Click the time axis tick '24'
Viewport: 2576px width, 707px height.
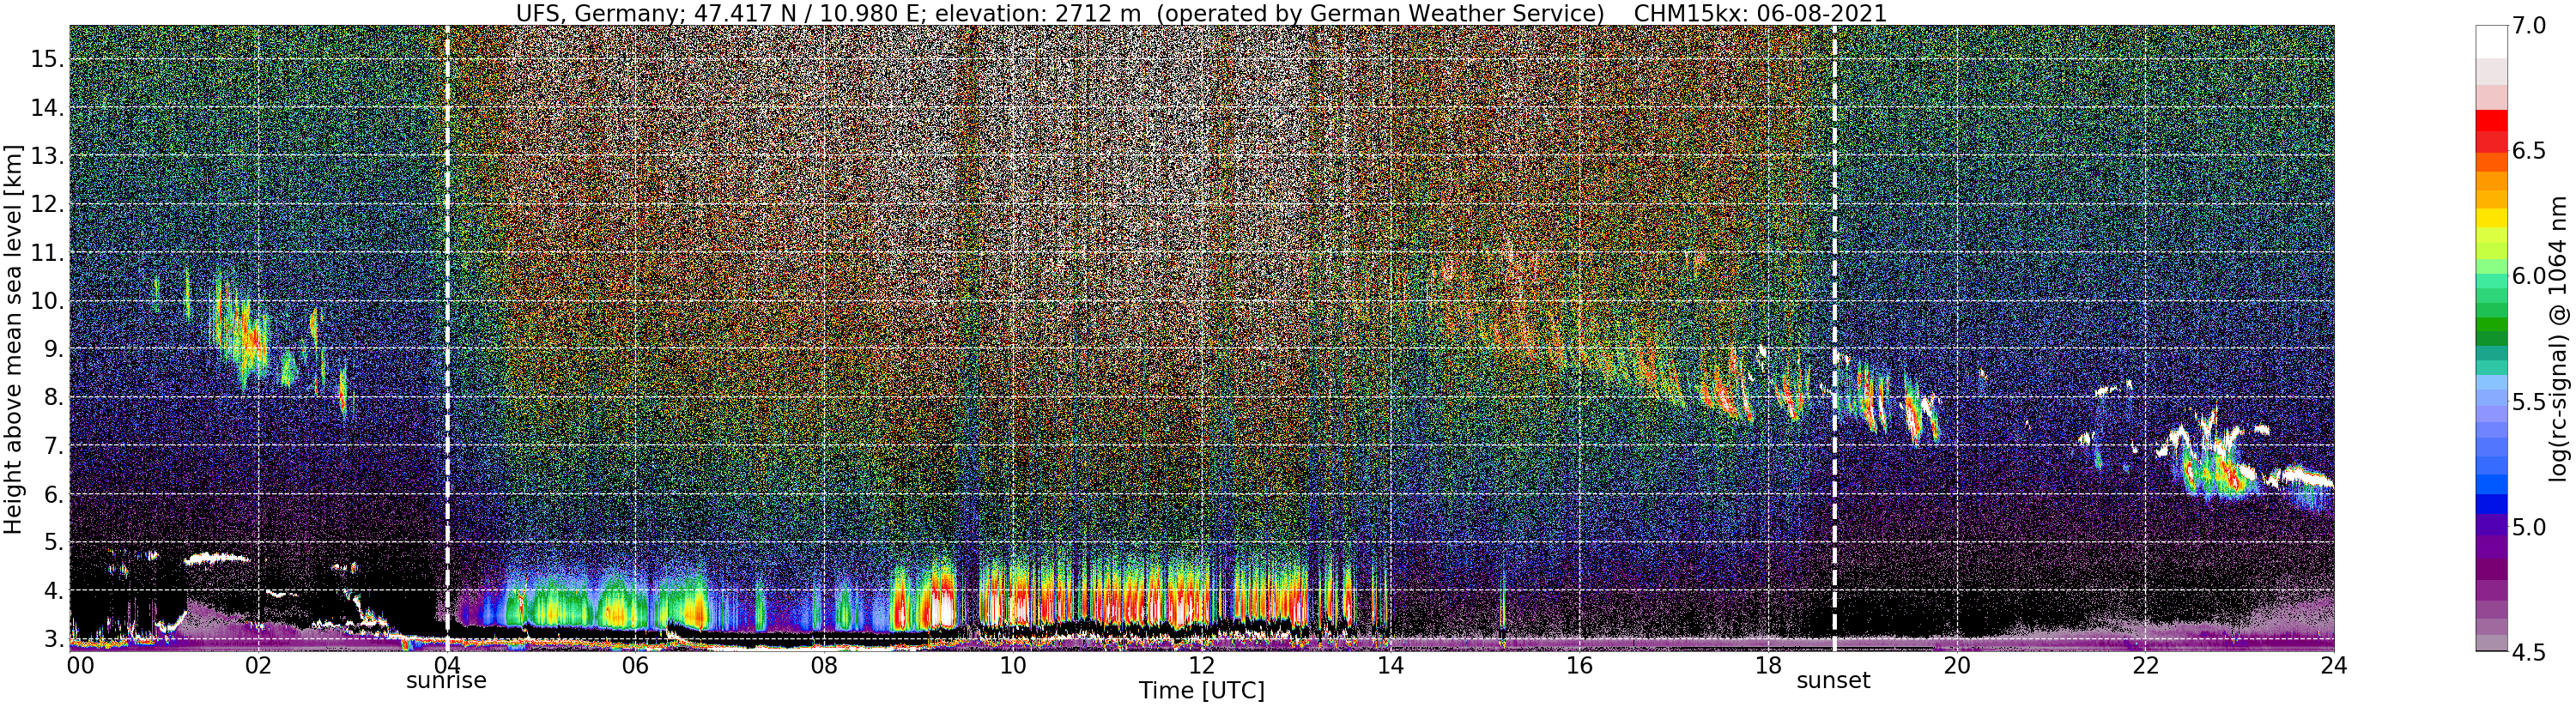click(x=2334, y=666)
